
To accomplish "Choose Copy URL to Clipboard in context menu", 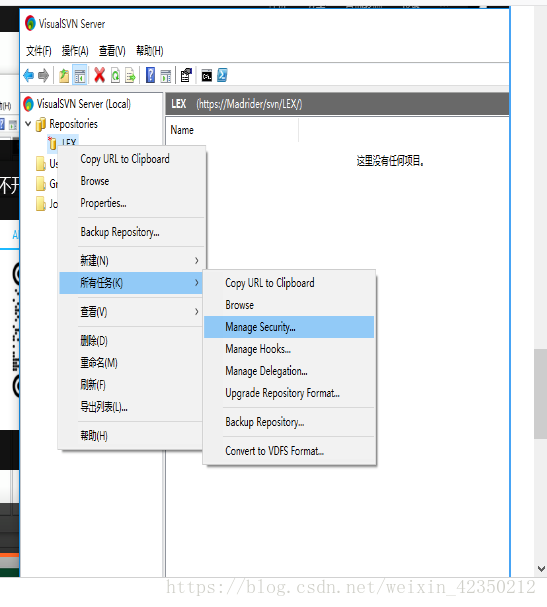I will (x=132, y=159).
